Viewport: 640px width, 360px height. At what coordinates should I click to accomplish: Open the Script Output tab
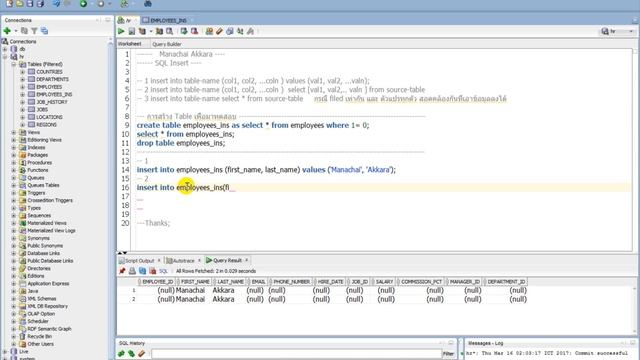(139, 260)
